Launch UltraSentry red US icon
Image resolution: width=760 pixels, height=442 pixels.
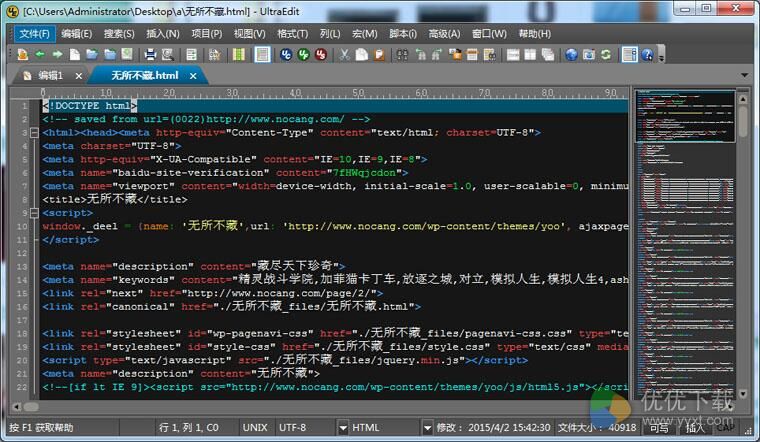tap(321, 54)
